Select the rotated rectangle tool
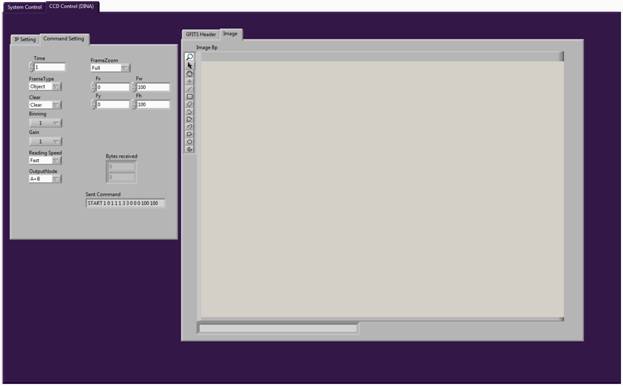 click(x=190, y=104)
